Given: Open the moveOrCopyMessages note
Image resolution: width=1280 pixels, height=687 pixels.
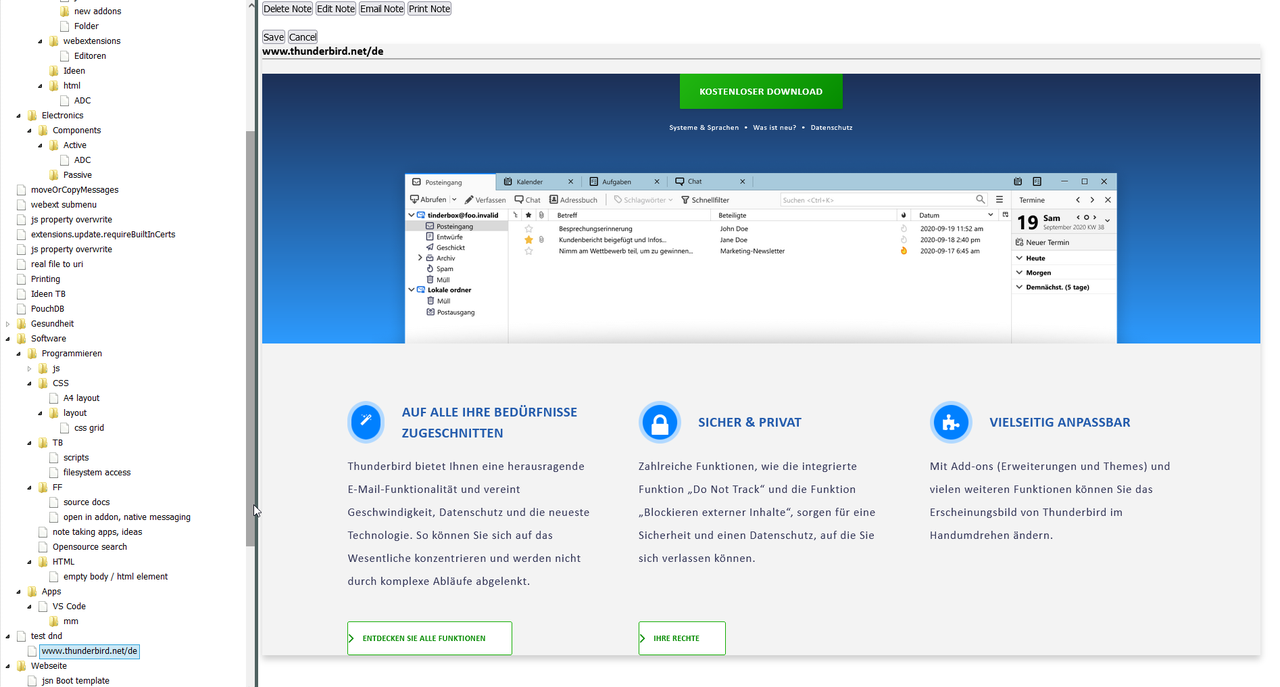Looking at the screenshot, I should (x=74, y=190).
